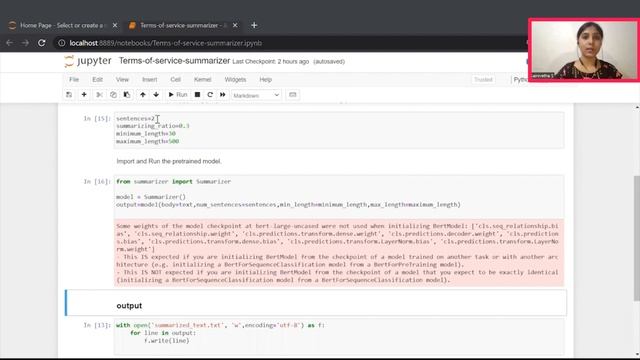
Task: Open the cell type Markdown dropdown
Action: [x=256, y=95]
